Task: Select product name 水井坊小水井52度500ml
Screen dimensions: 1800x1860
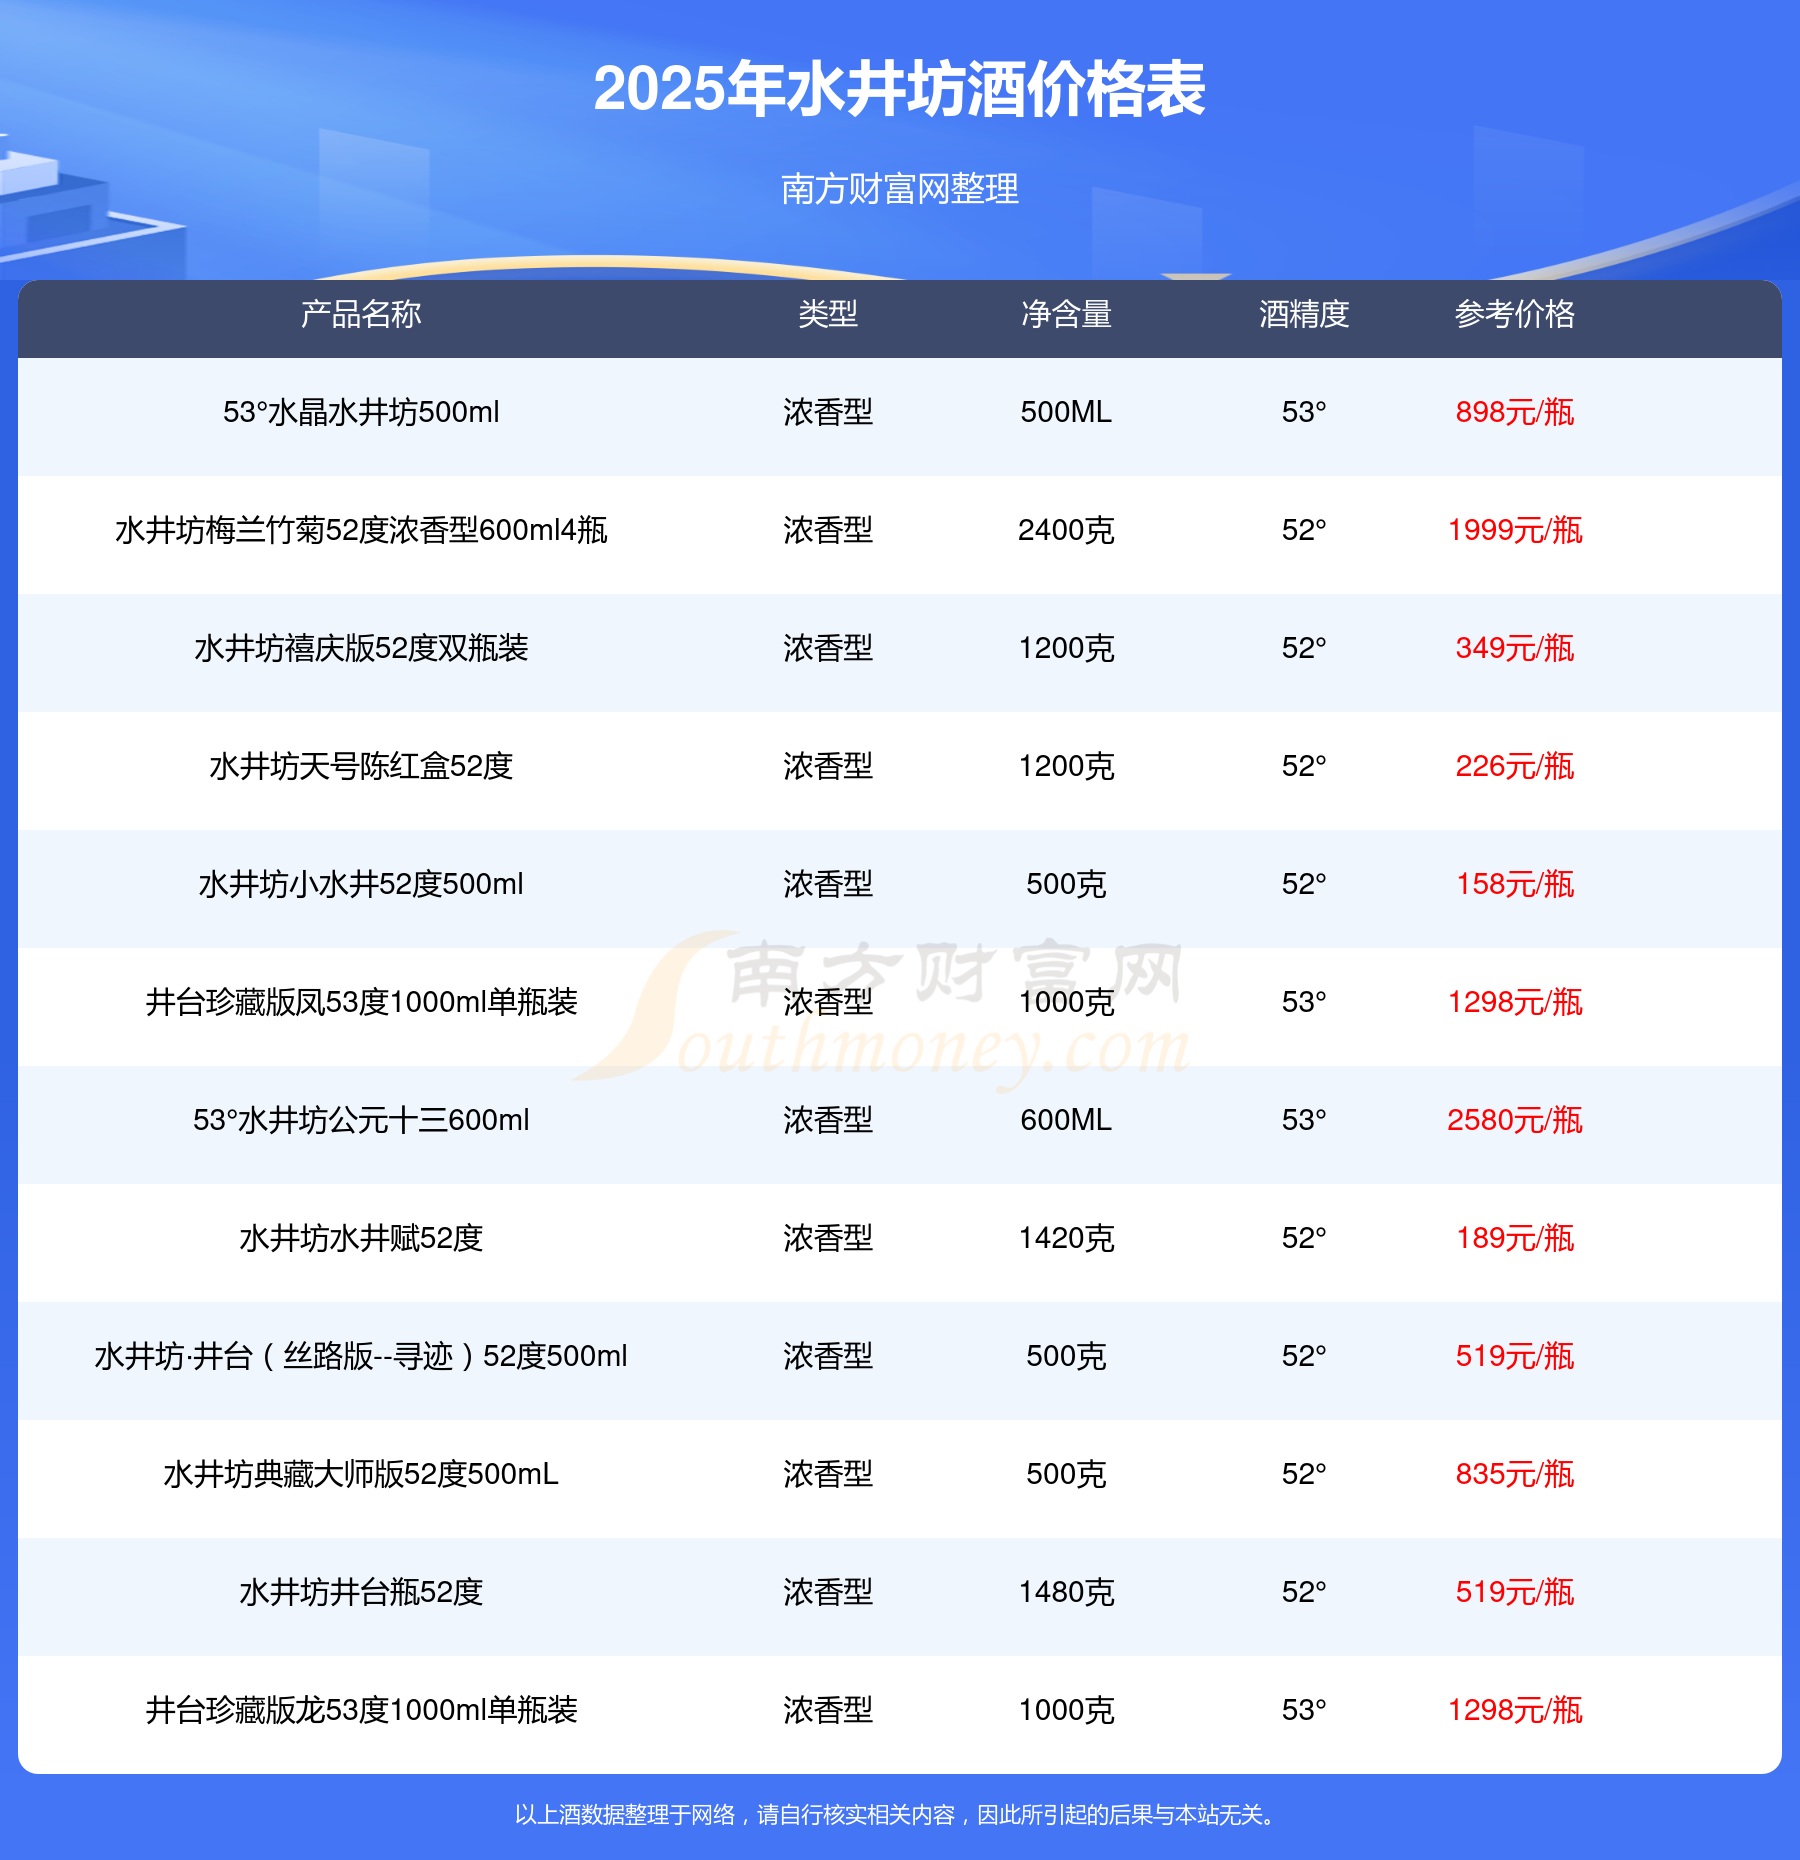Action: click(x=361, y=884)
